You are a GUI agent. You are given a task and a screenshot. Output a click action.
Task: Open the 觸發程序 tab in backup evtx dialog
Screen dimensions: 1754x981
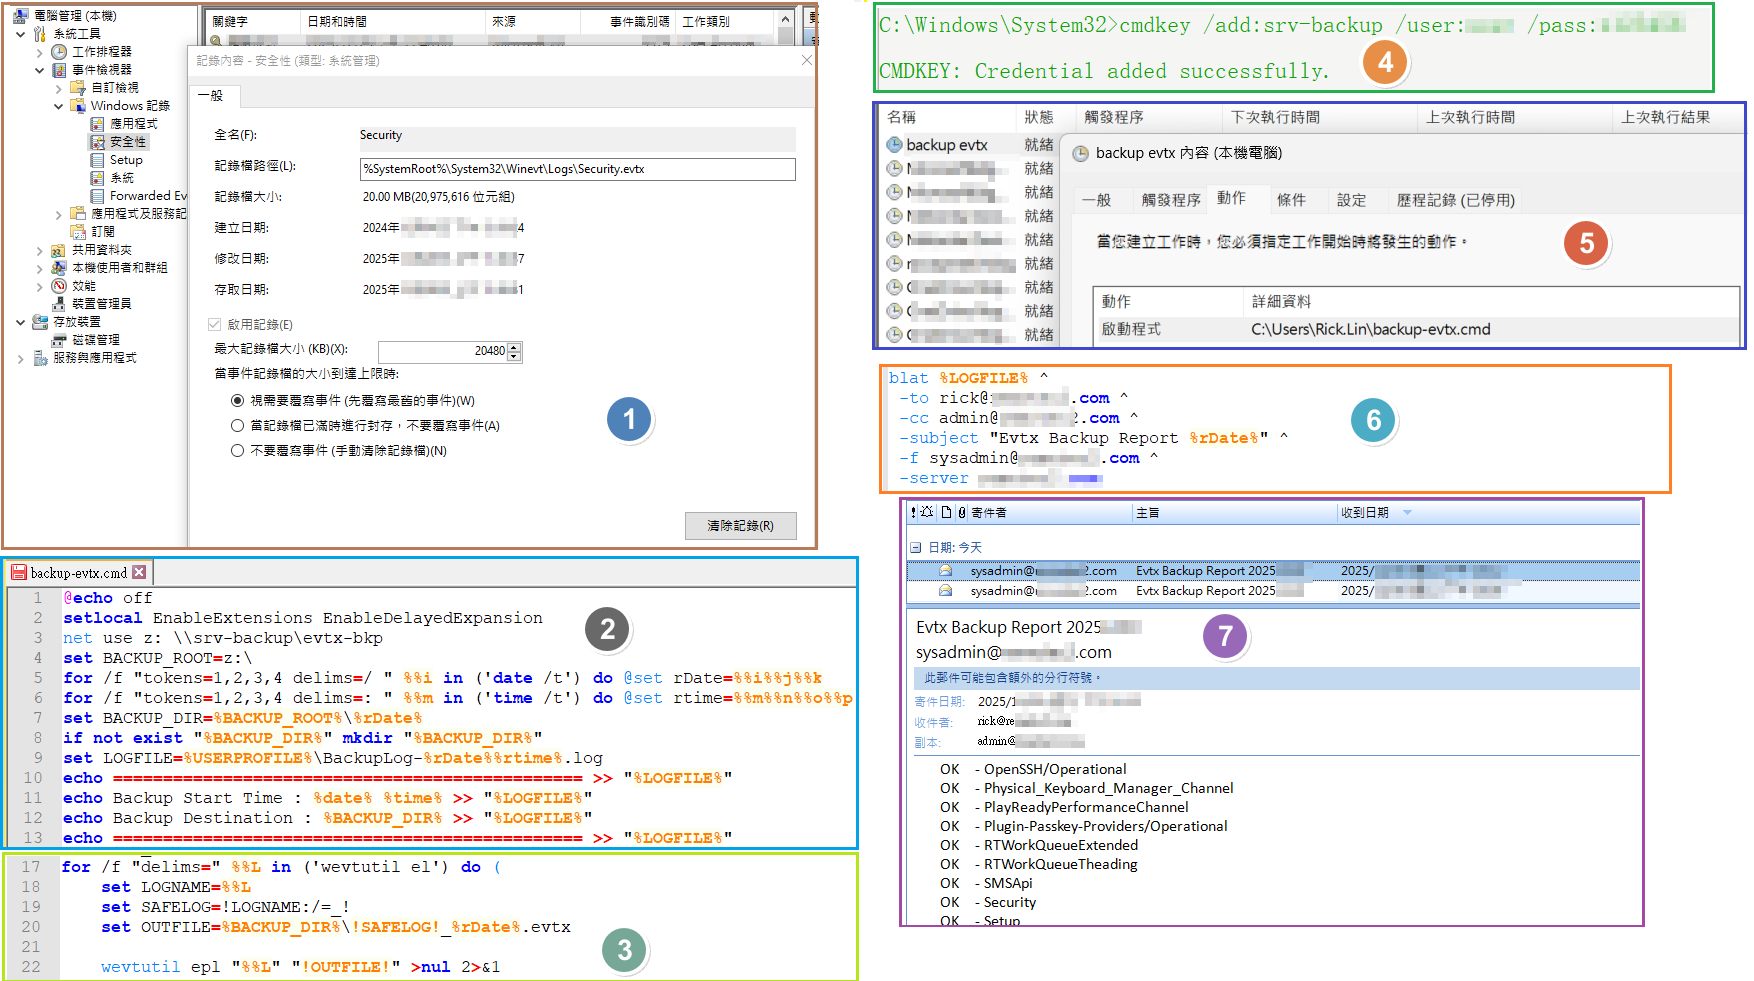pyautogui.click(x=1171, y=200)
